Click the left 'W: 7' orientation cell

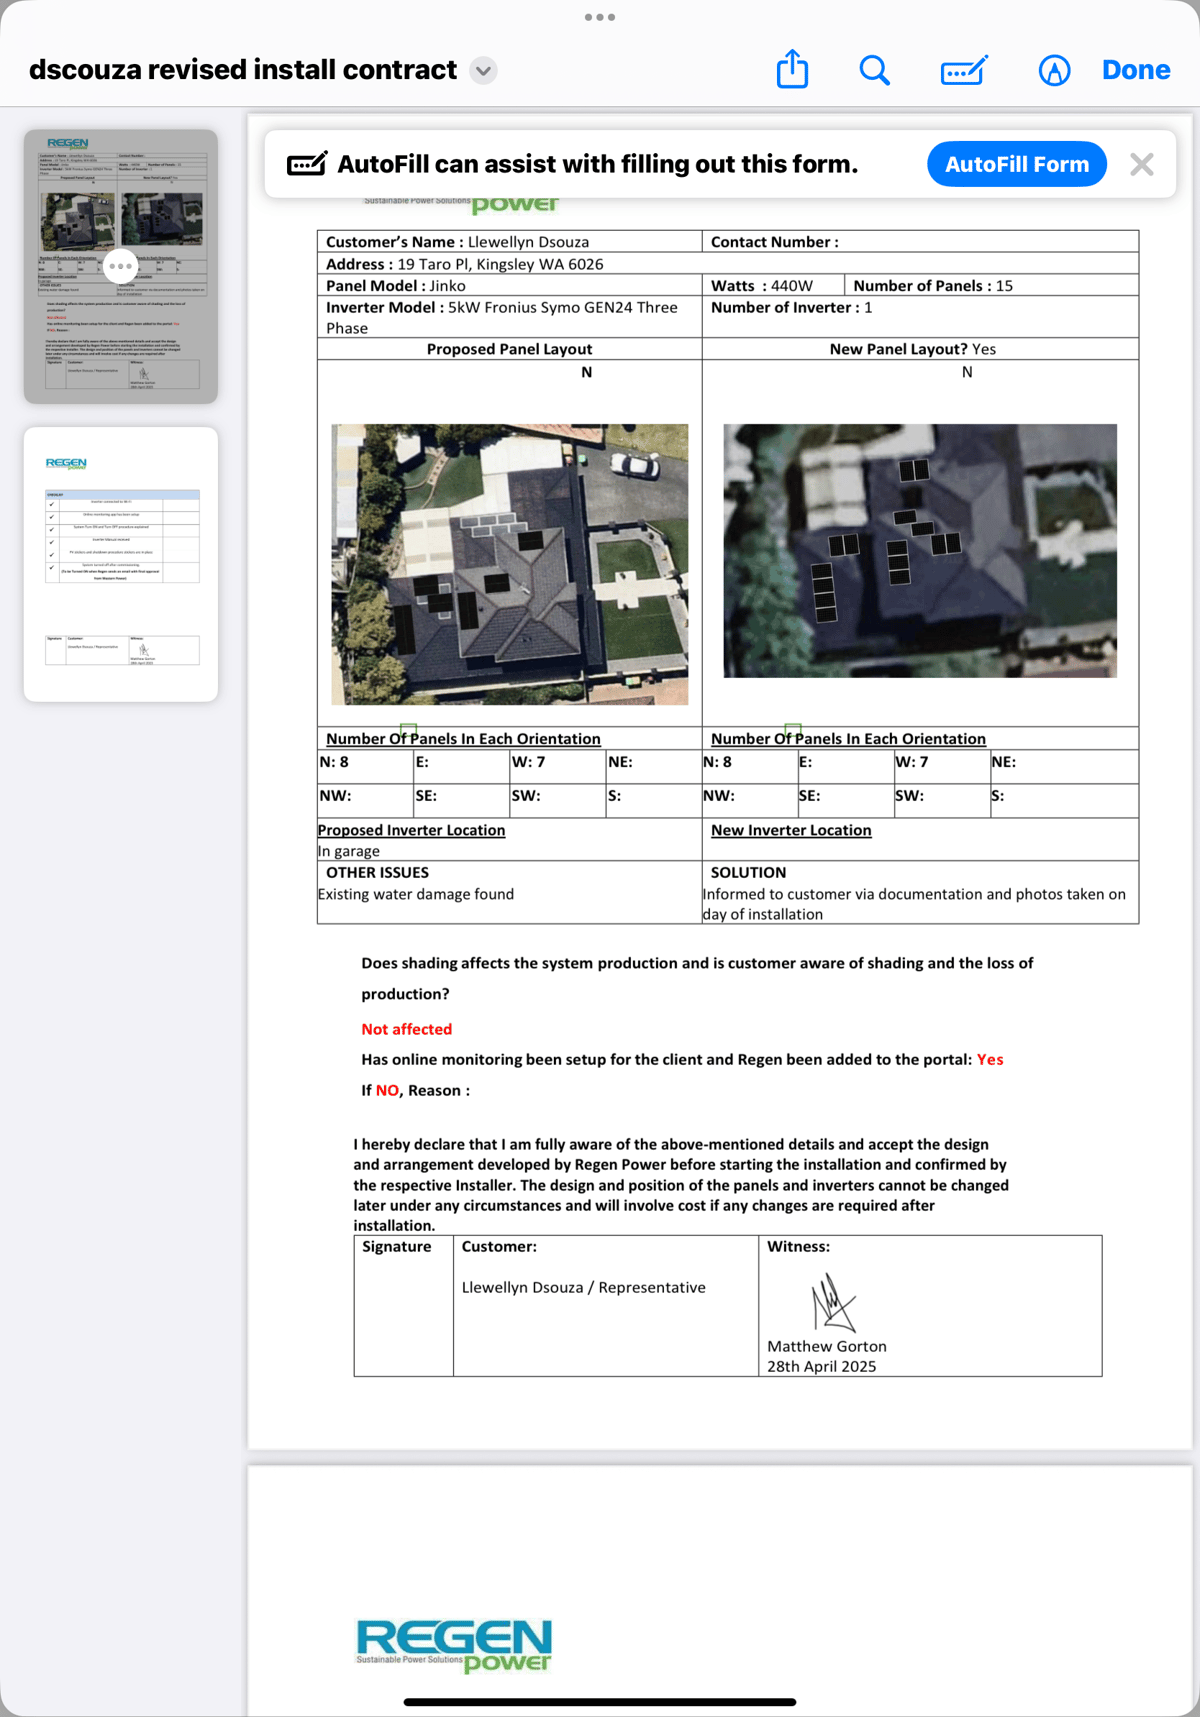(x=557, y=767)
